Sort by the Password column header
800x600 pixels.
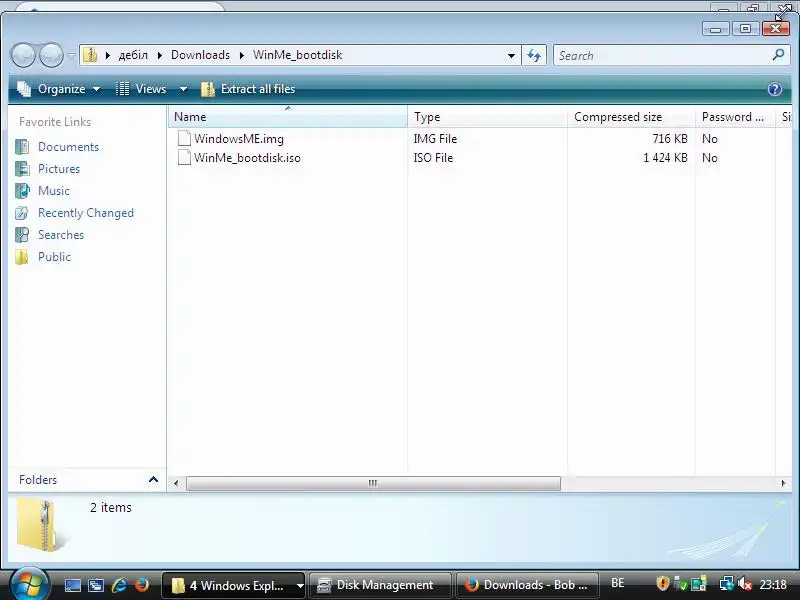(x=735, y=117)
